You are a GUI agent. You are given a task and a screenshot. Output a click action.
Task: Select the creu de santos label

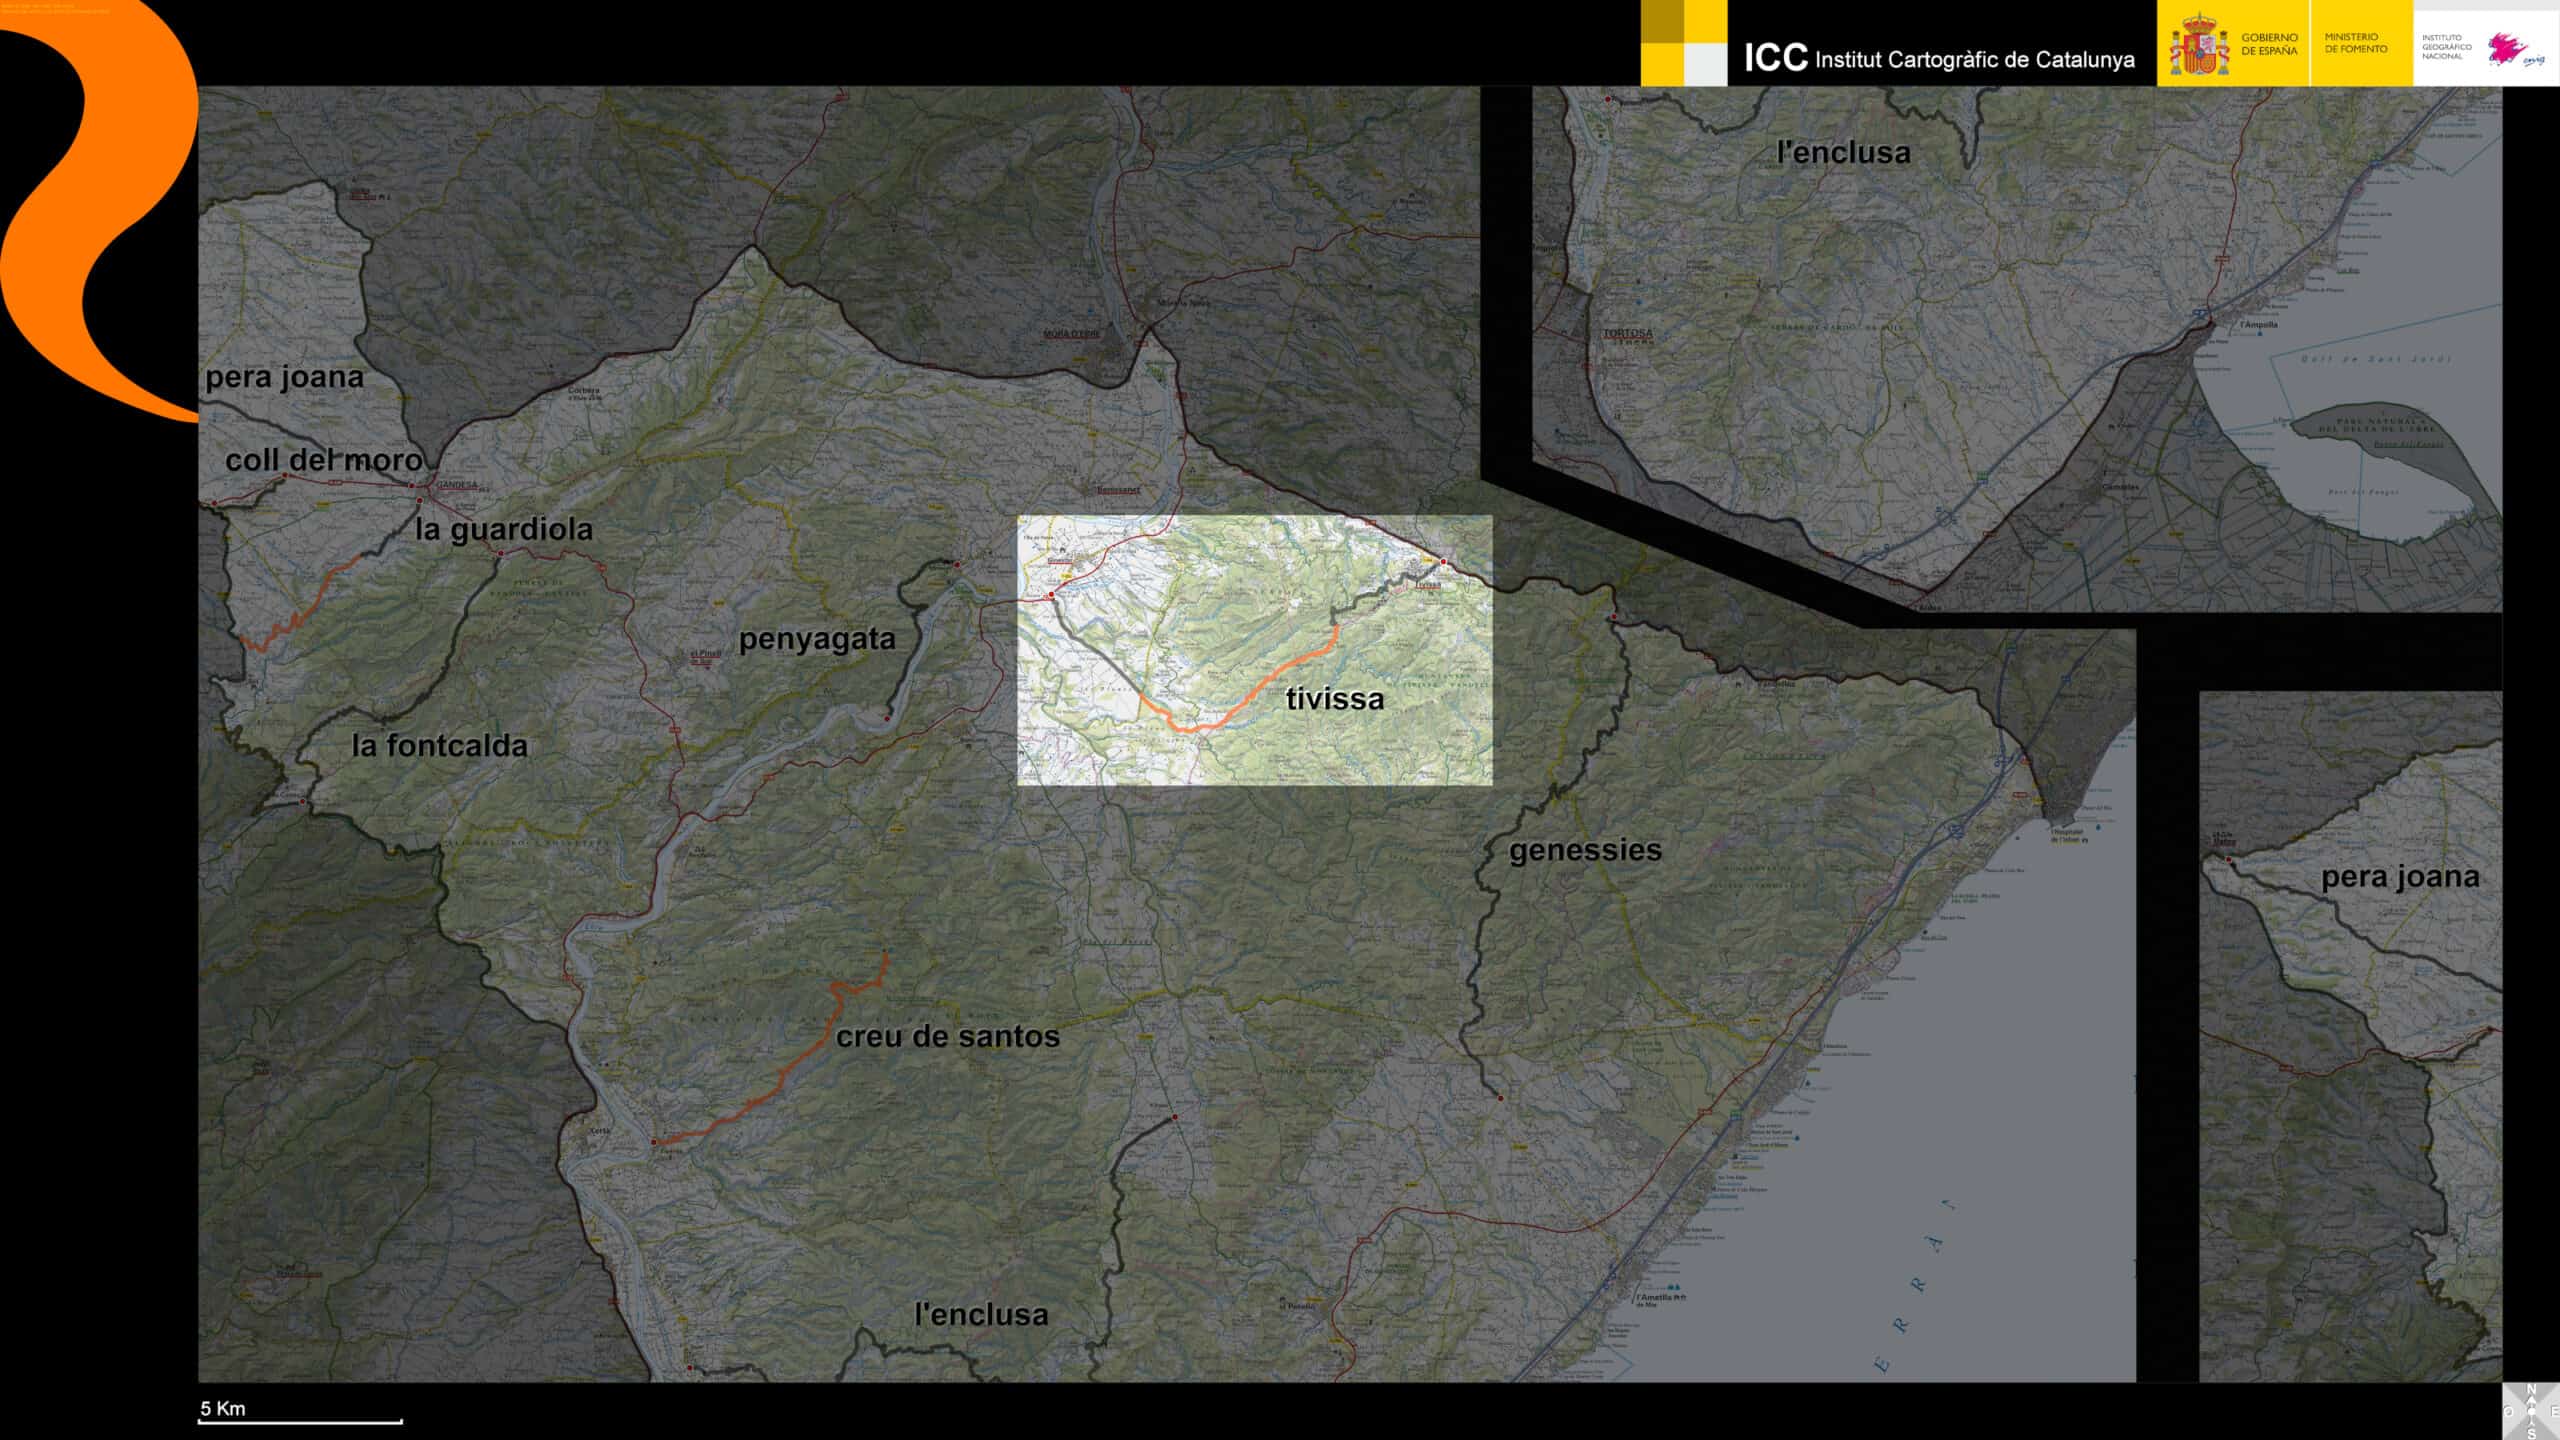pos(947,1037)
